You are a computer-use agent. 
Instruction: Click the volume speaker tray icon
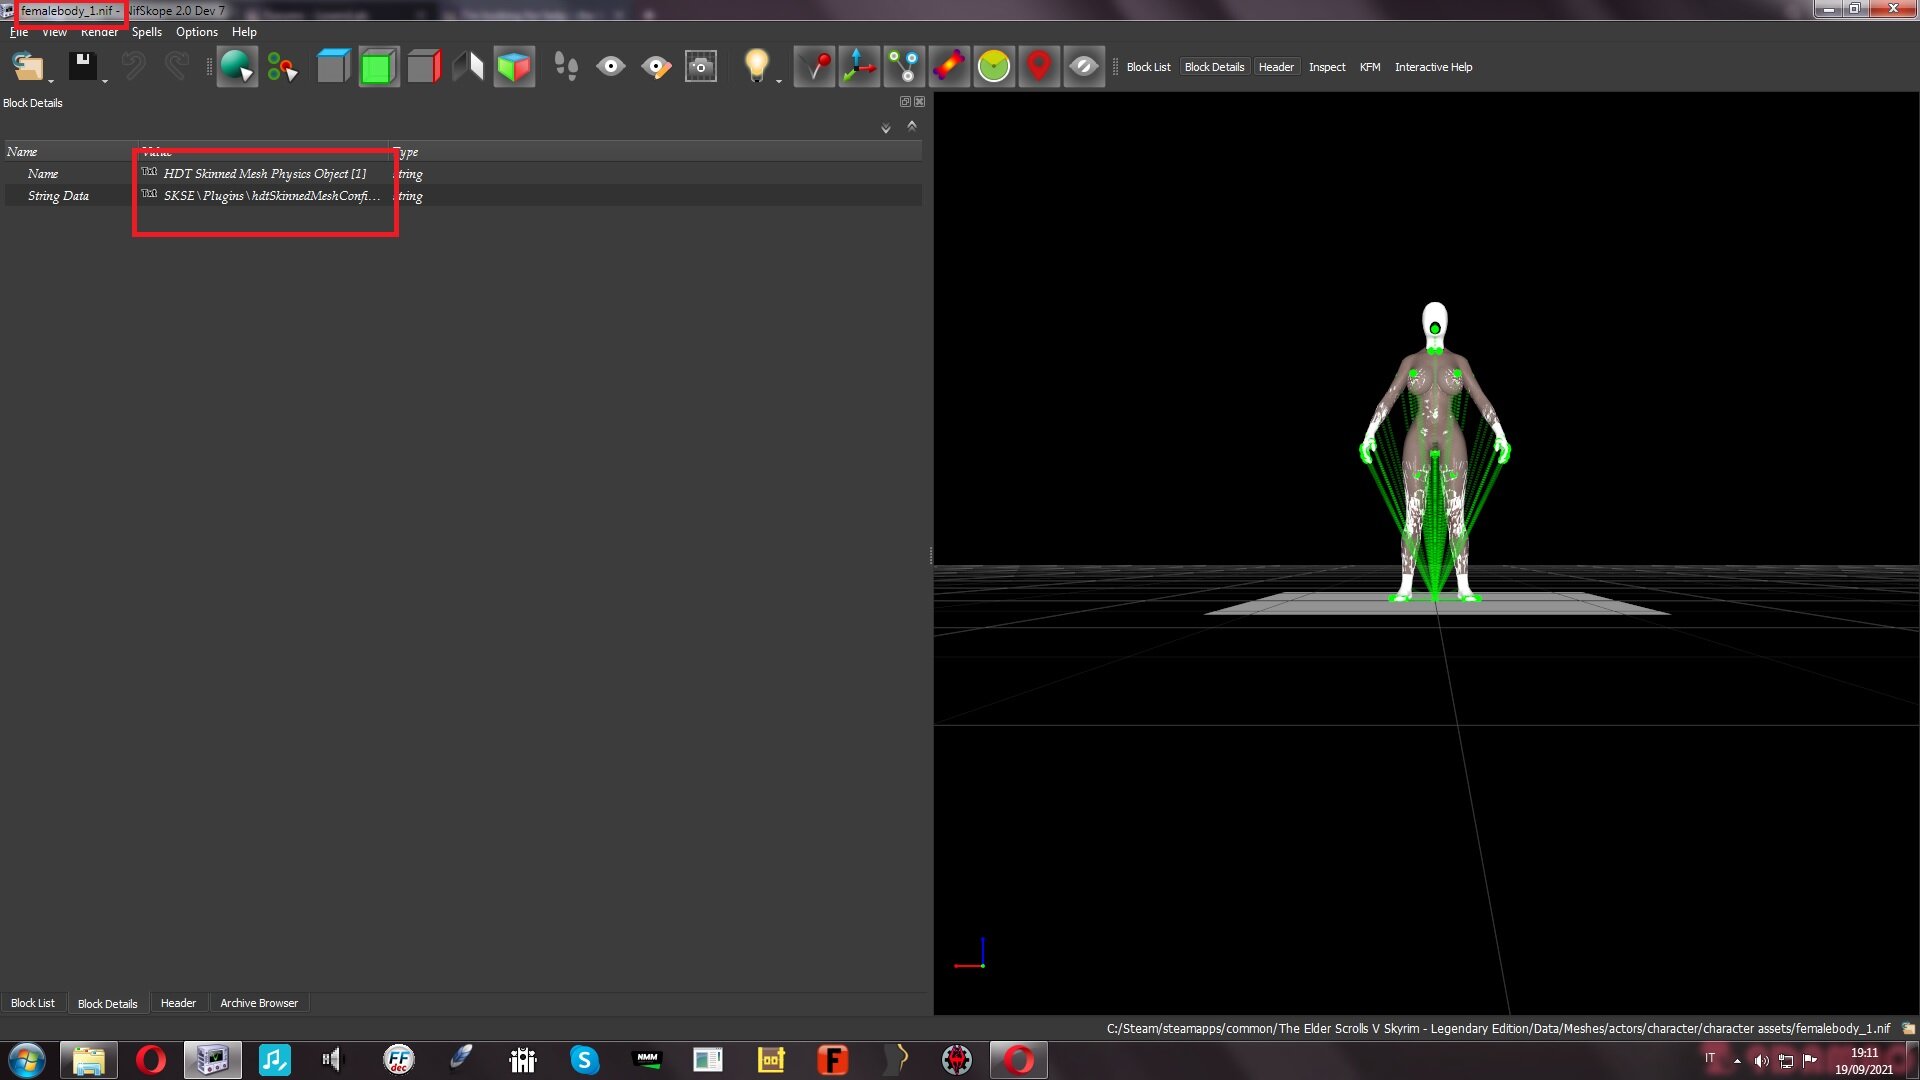[1761, 1060]
